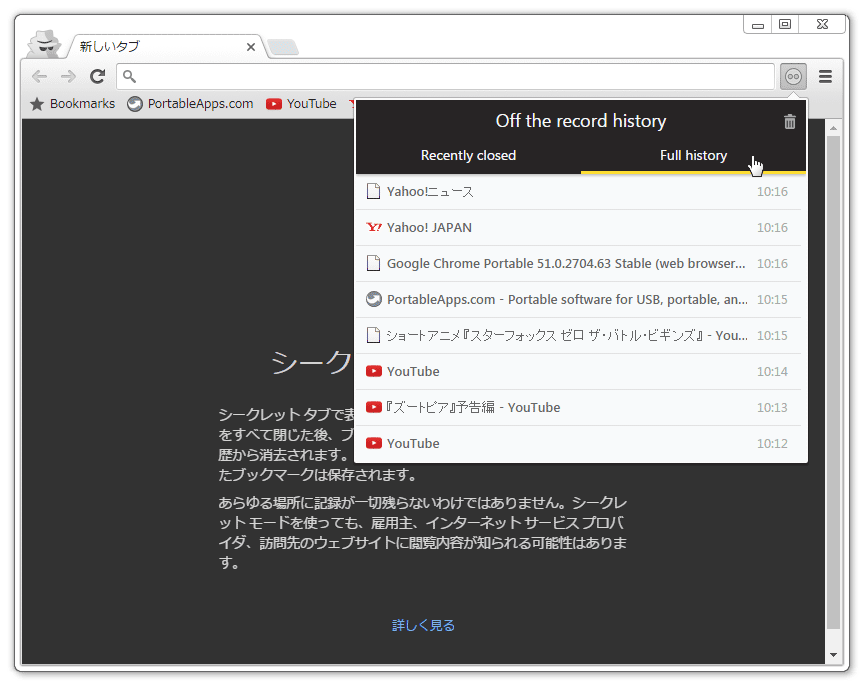This screenshot has width=863, height=686.
Task: Click the Bookmarks star icon
Action: (37, 104)
